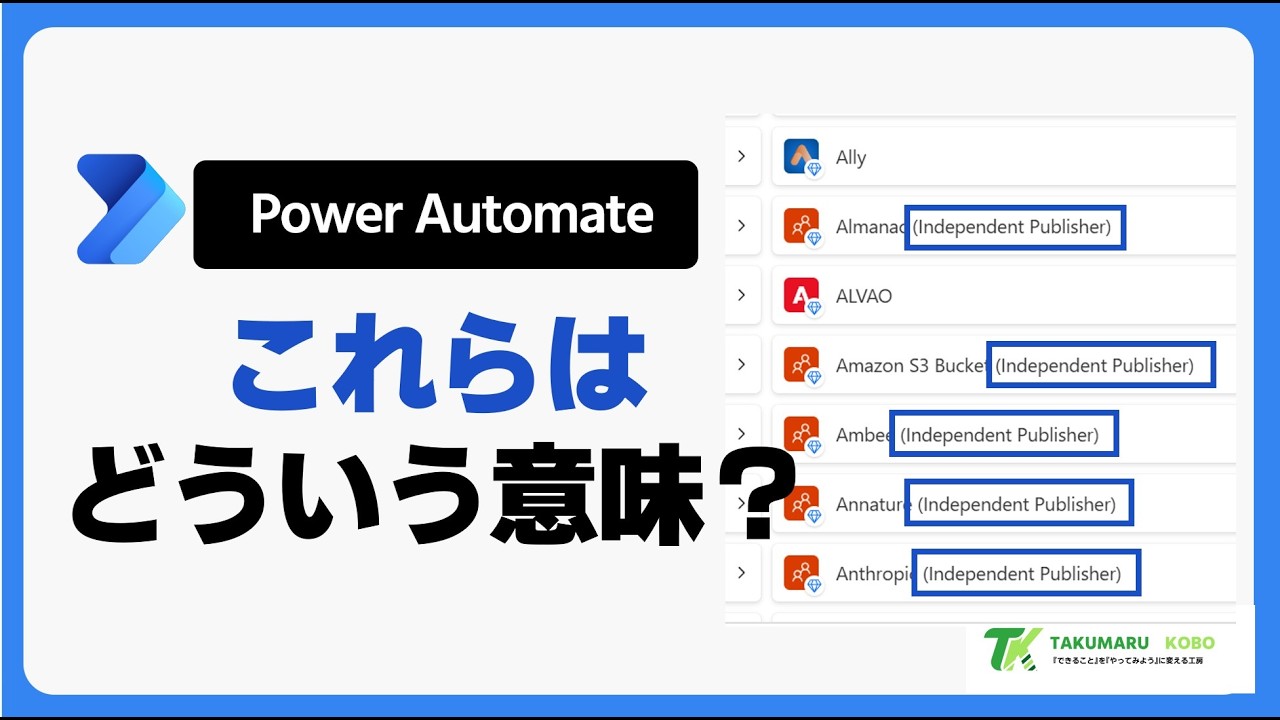Click the Independent Publisher label beside Annature
Screen dimensions: 1280x720
point(1019,504)
